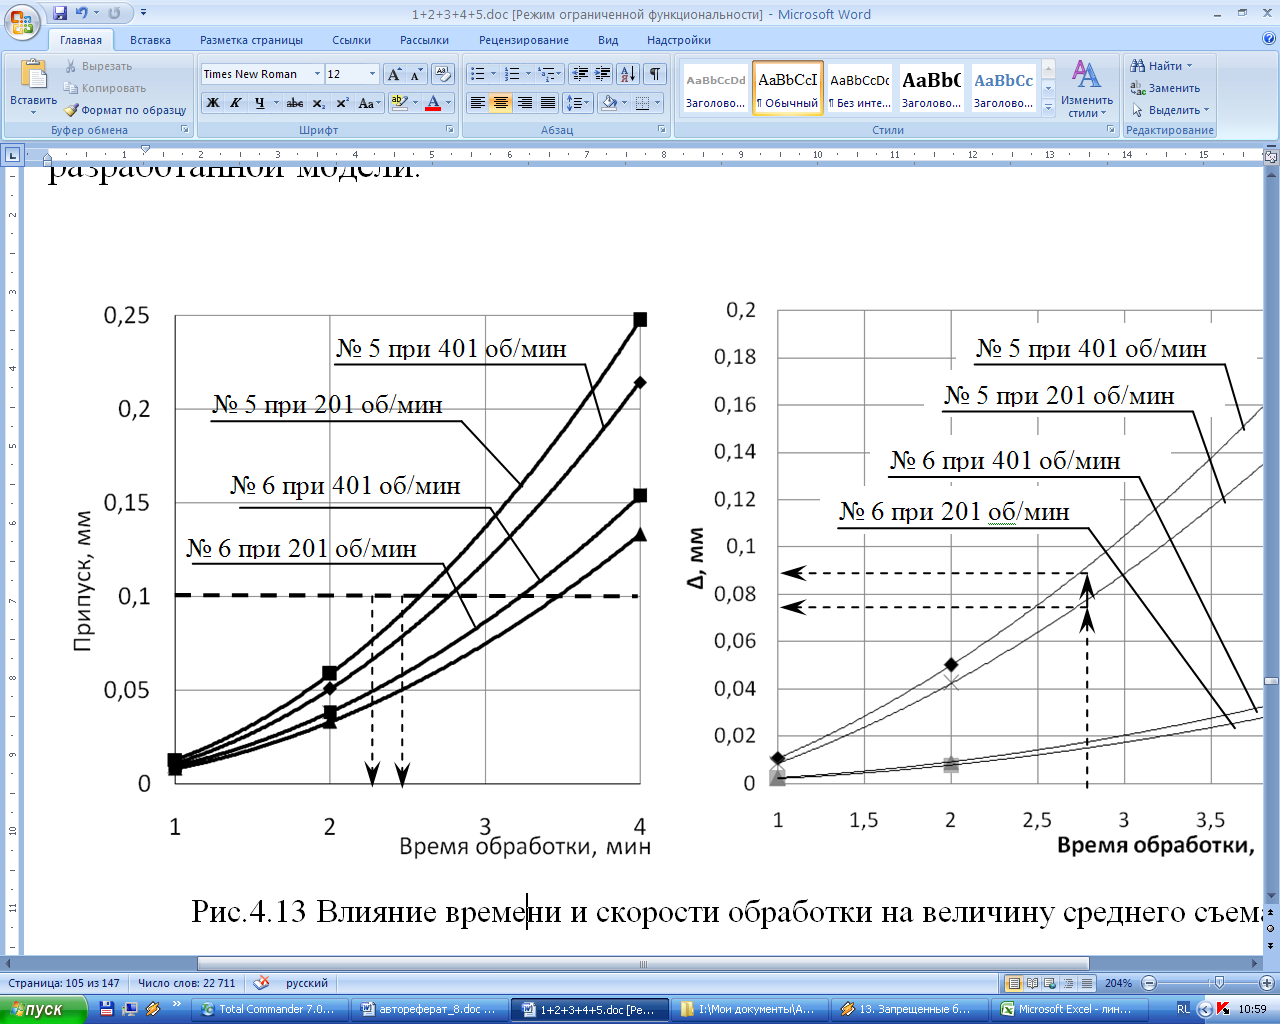1280x1024 pixels.
Task: Open the round Office button menu
Action: pos(22,20)
